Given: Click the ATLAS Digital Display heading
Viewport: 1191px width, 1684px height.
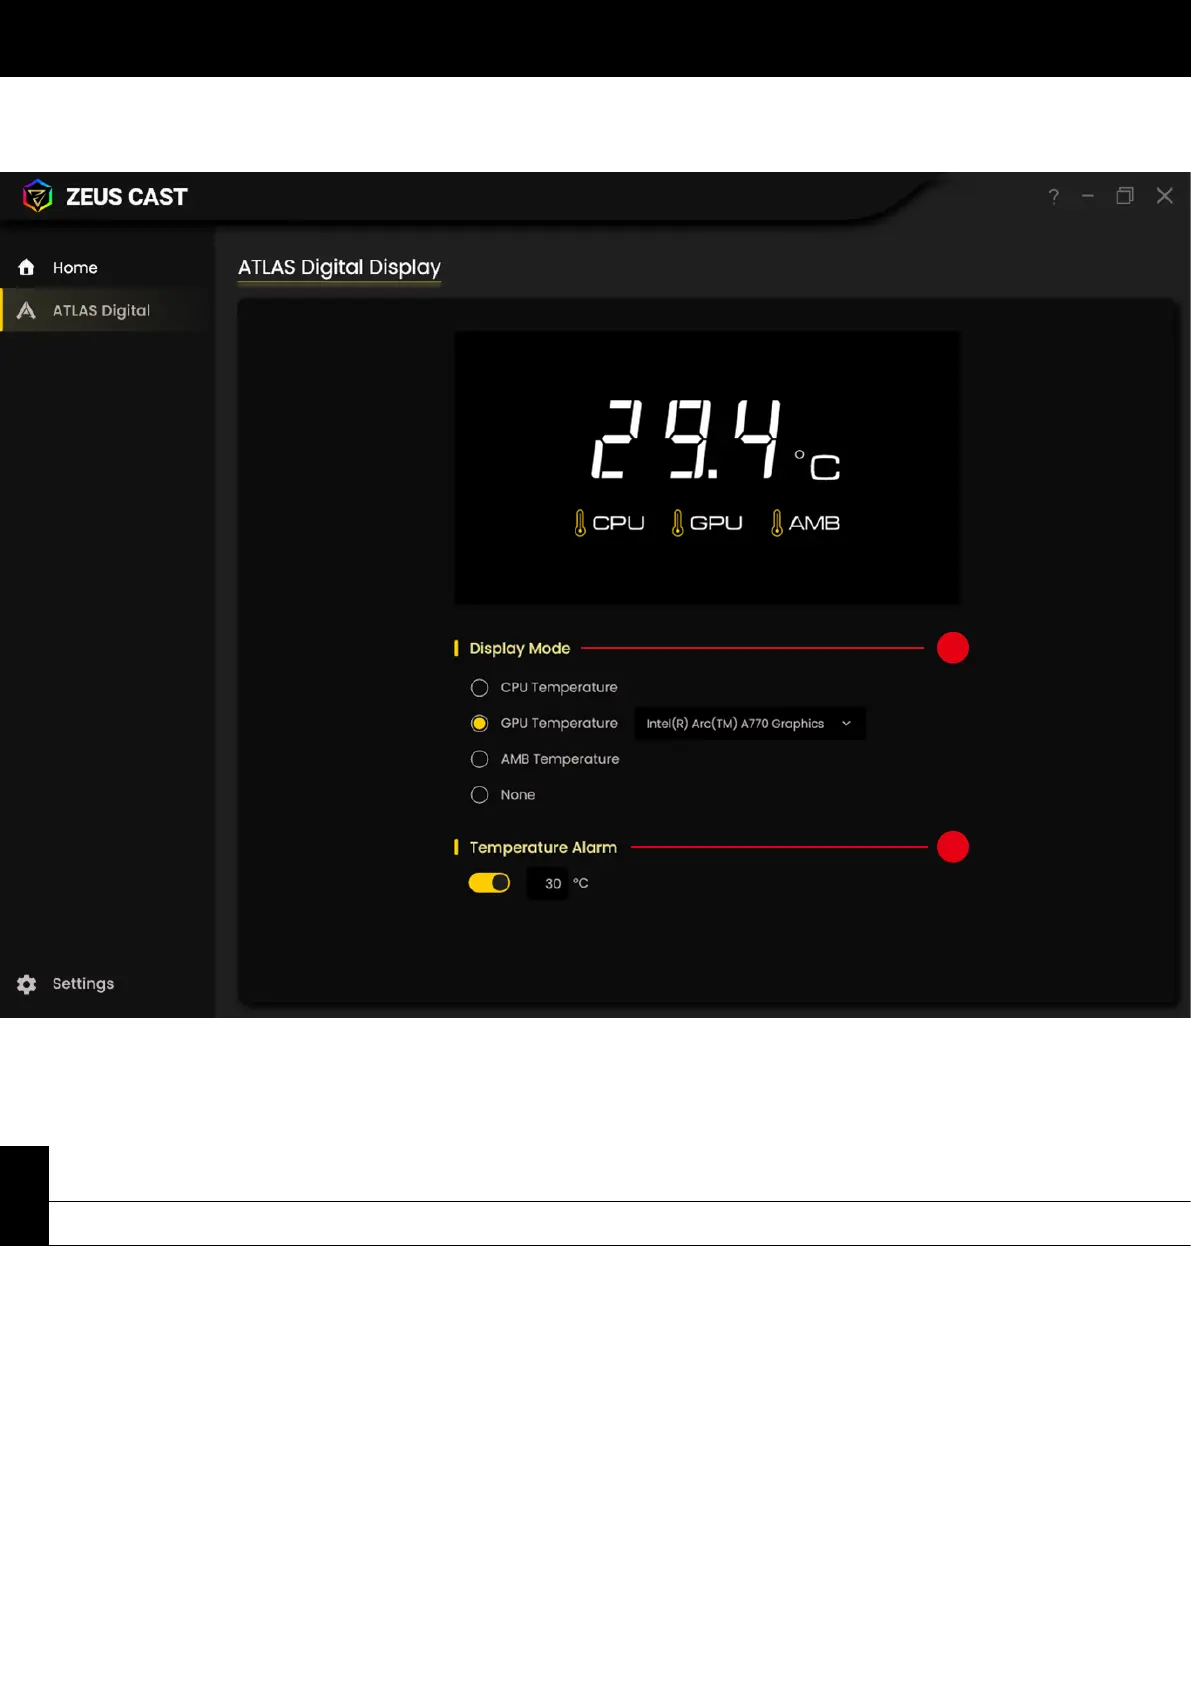Looking at the screenshot, I should coord(339,268).
